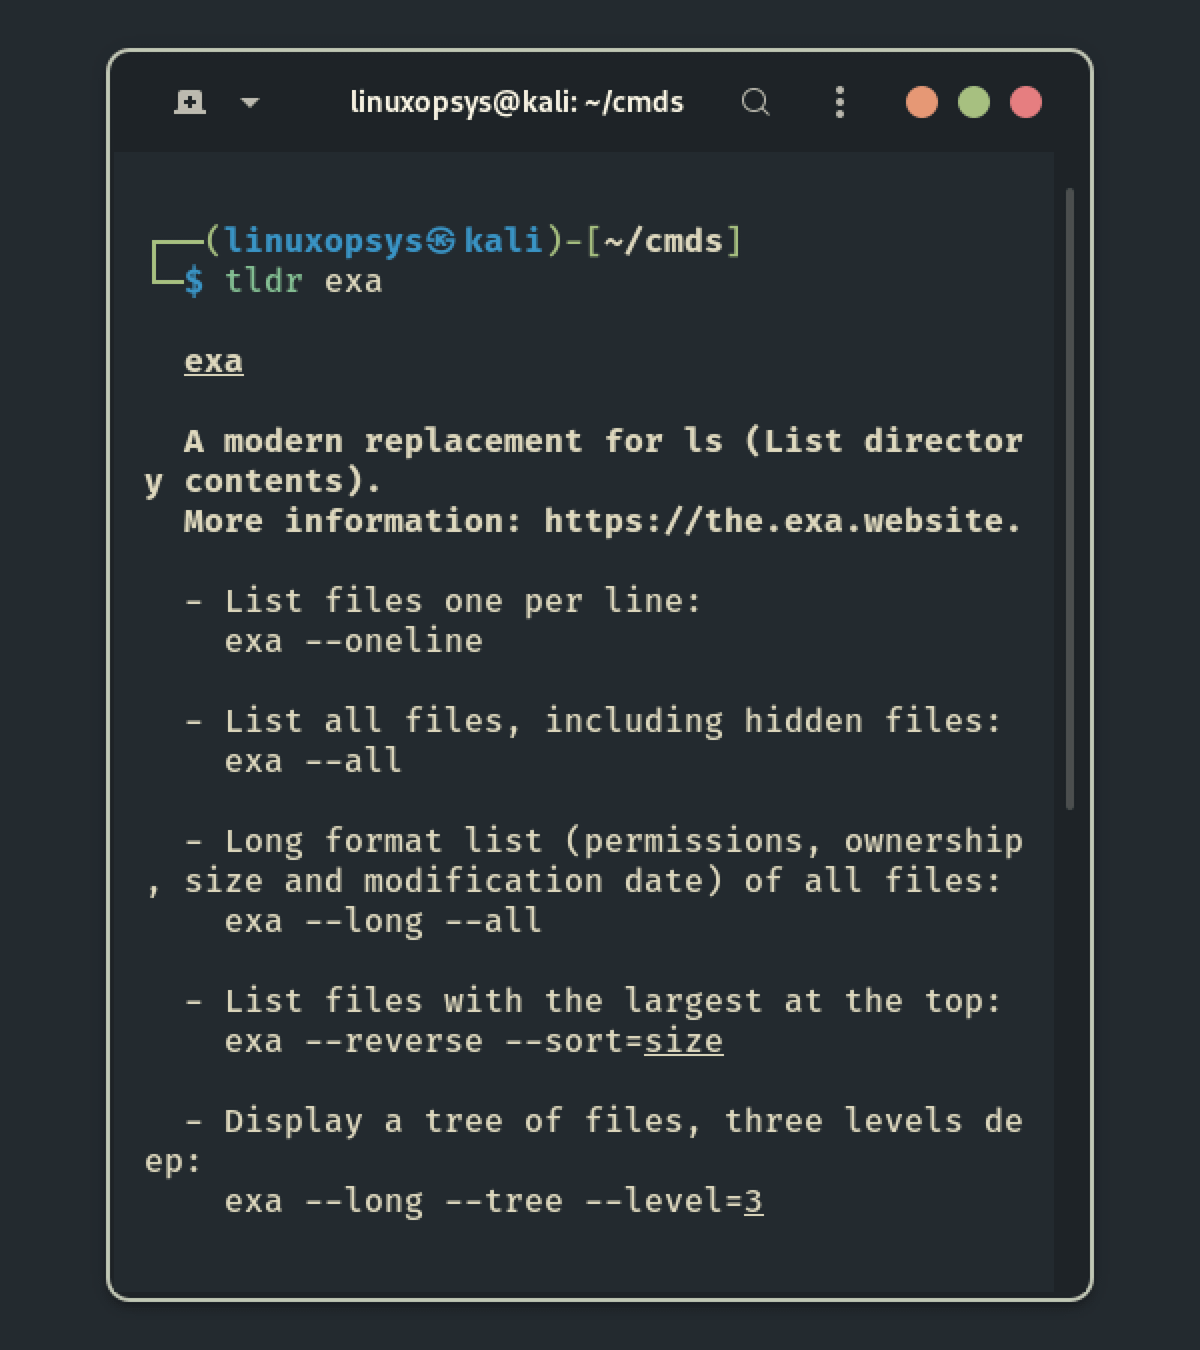The width and height of the screenshot is (1200, 1350).
Task: Click the Kali logo symbol in prompt
Action: click(441, 241)
